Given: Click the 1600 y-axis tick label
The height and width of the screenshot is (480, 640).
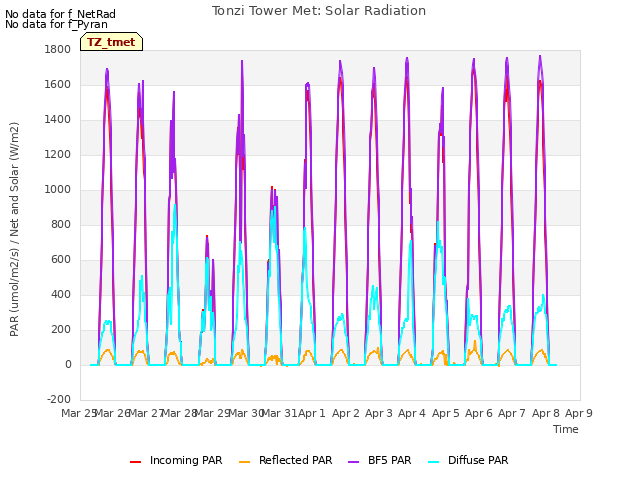Looking at the screenshot, I should click(58, 84).
